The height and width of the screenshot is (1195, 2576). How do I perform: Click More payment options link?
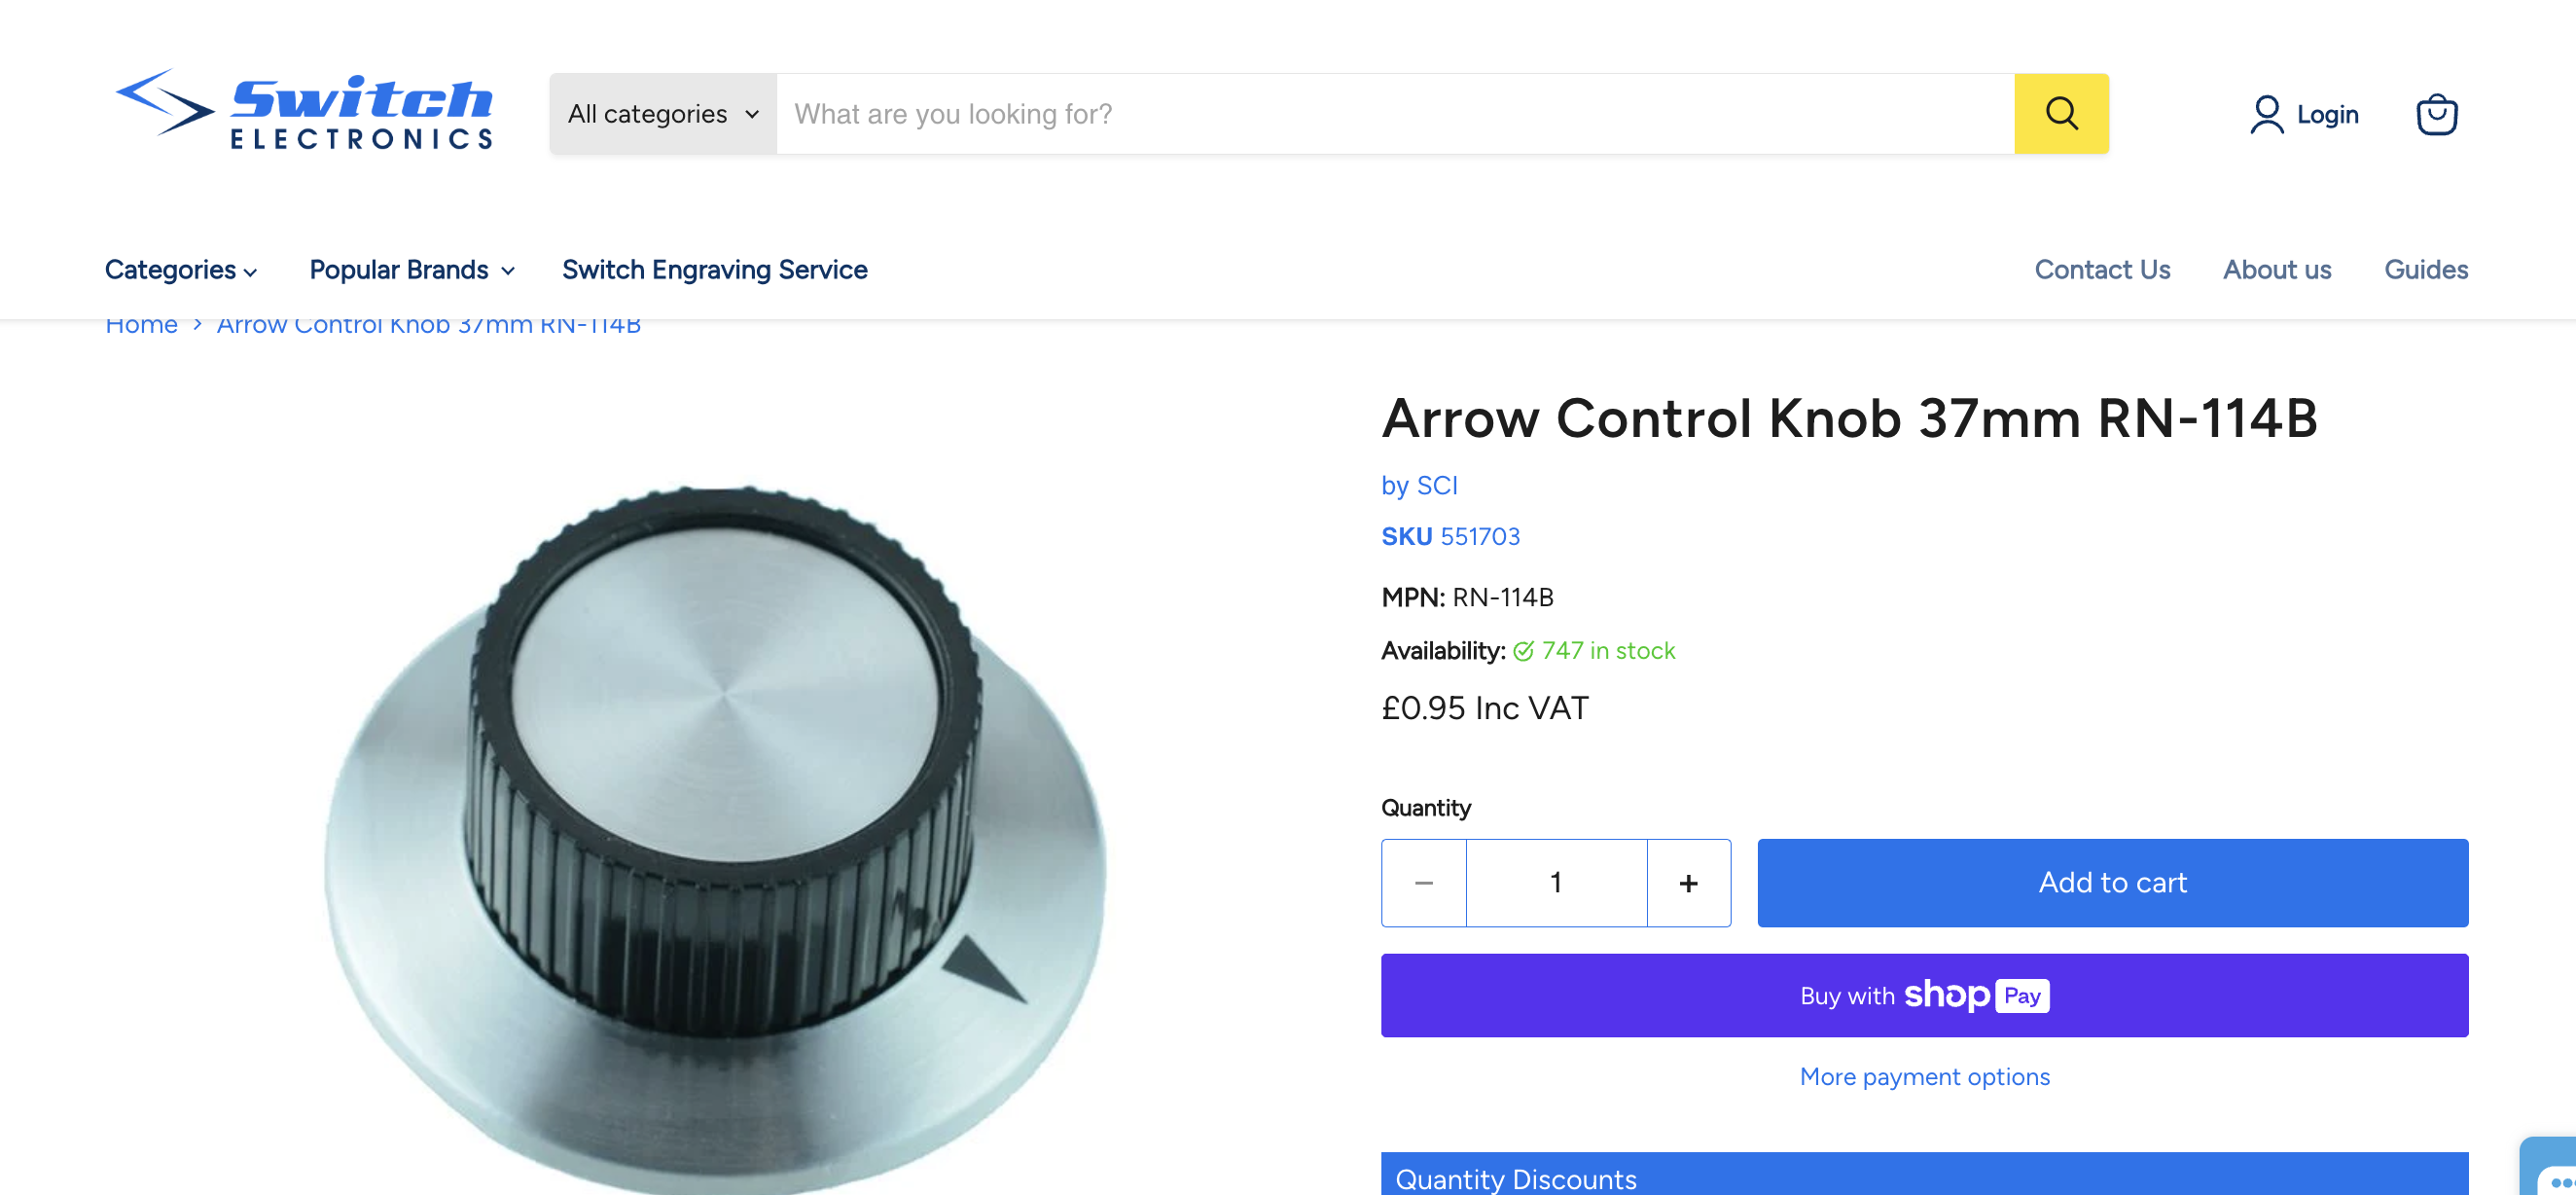[x=1923, y=1076]
